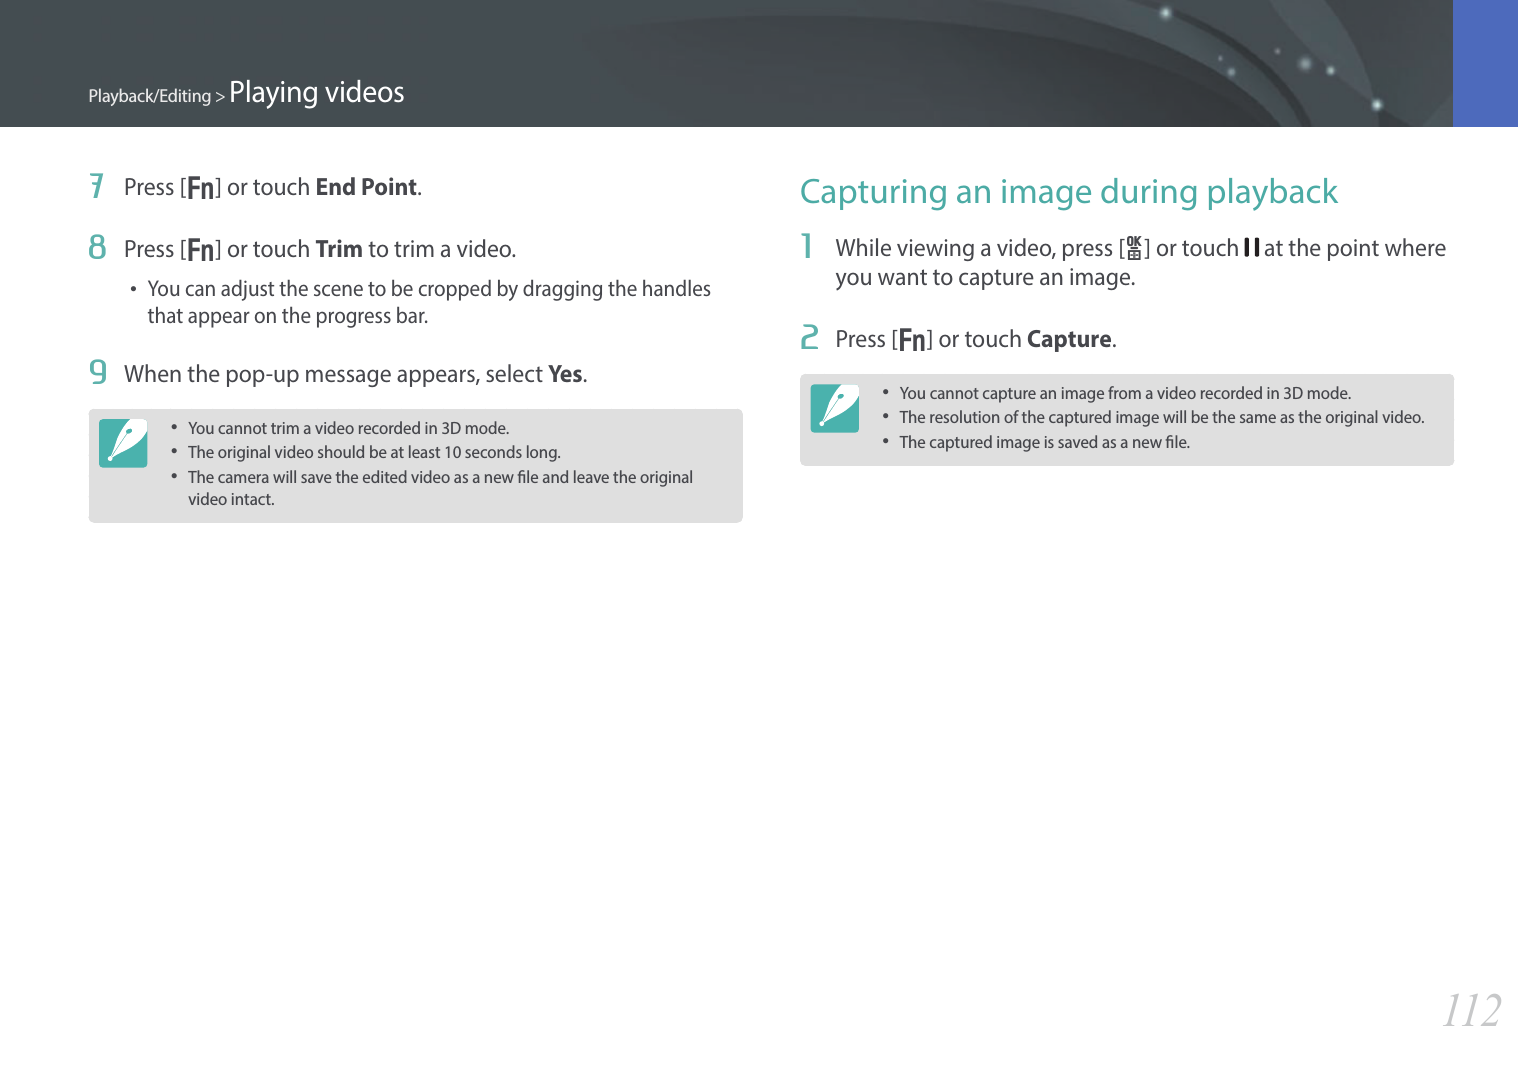Click the note pen icon beside capture notes
1518x1075 pixels.
tap(835, 408)
